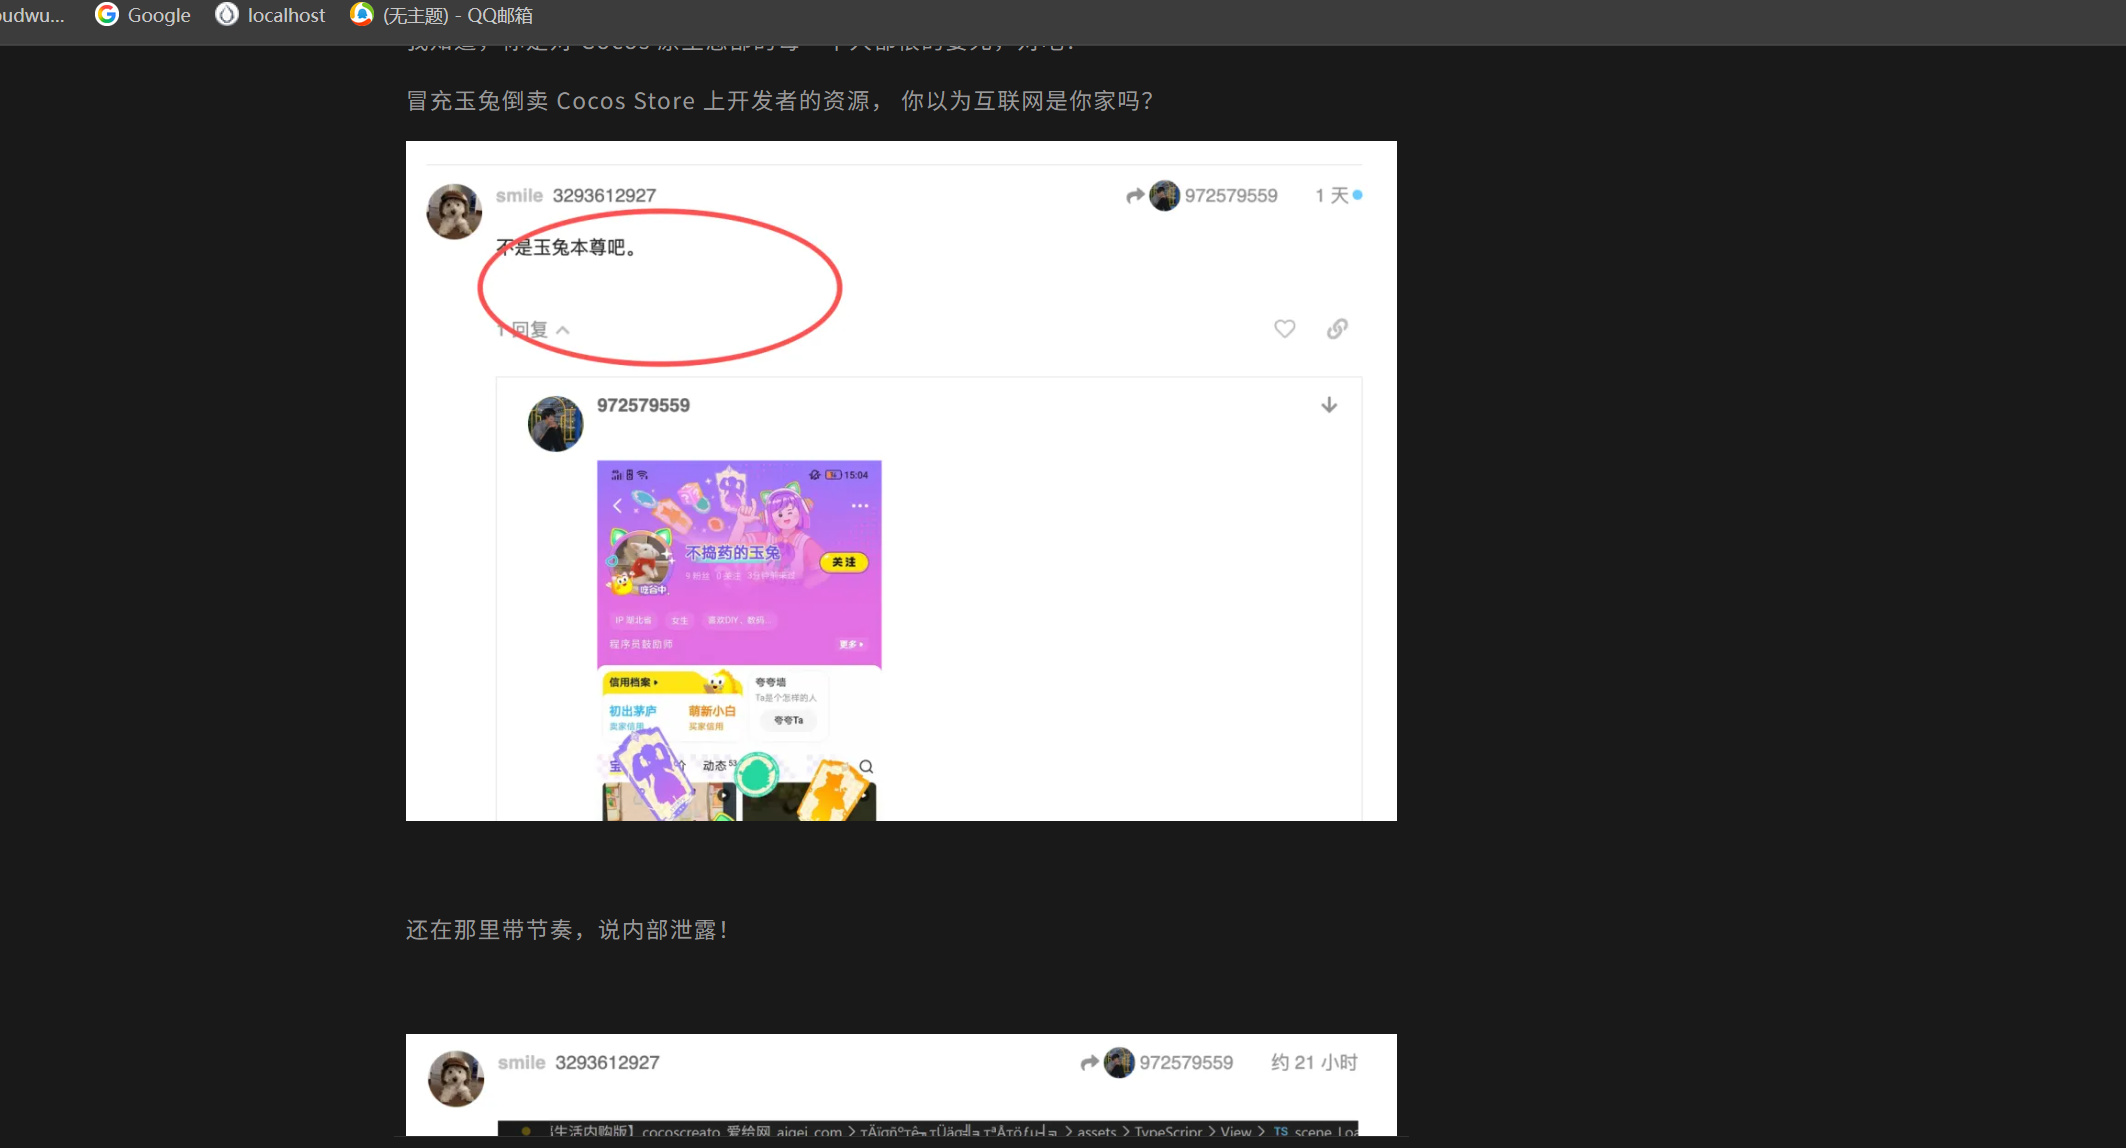Click the three-dots menu in the phone screenshot
The width and height of the screenshot is (2126, 1148).
pos(859,506)
